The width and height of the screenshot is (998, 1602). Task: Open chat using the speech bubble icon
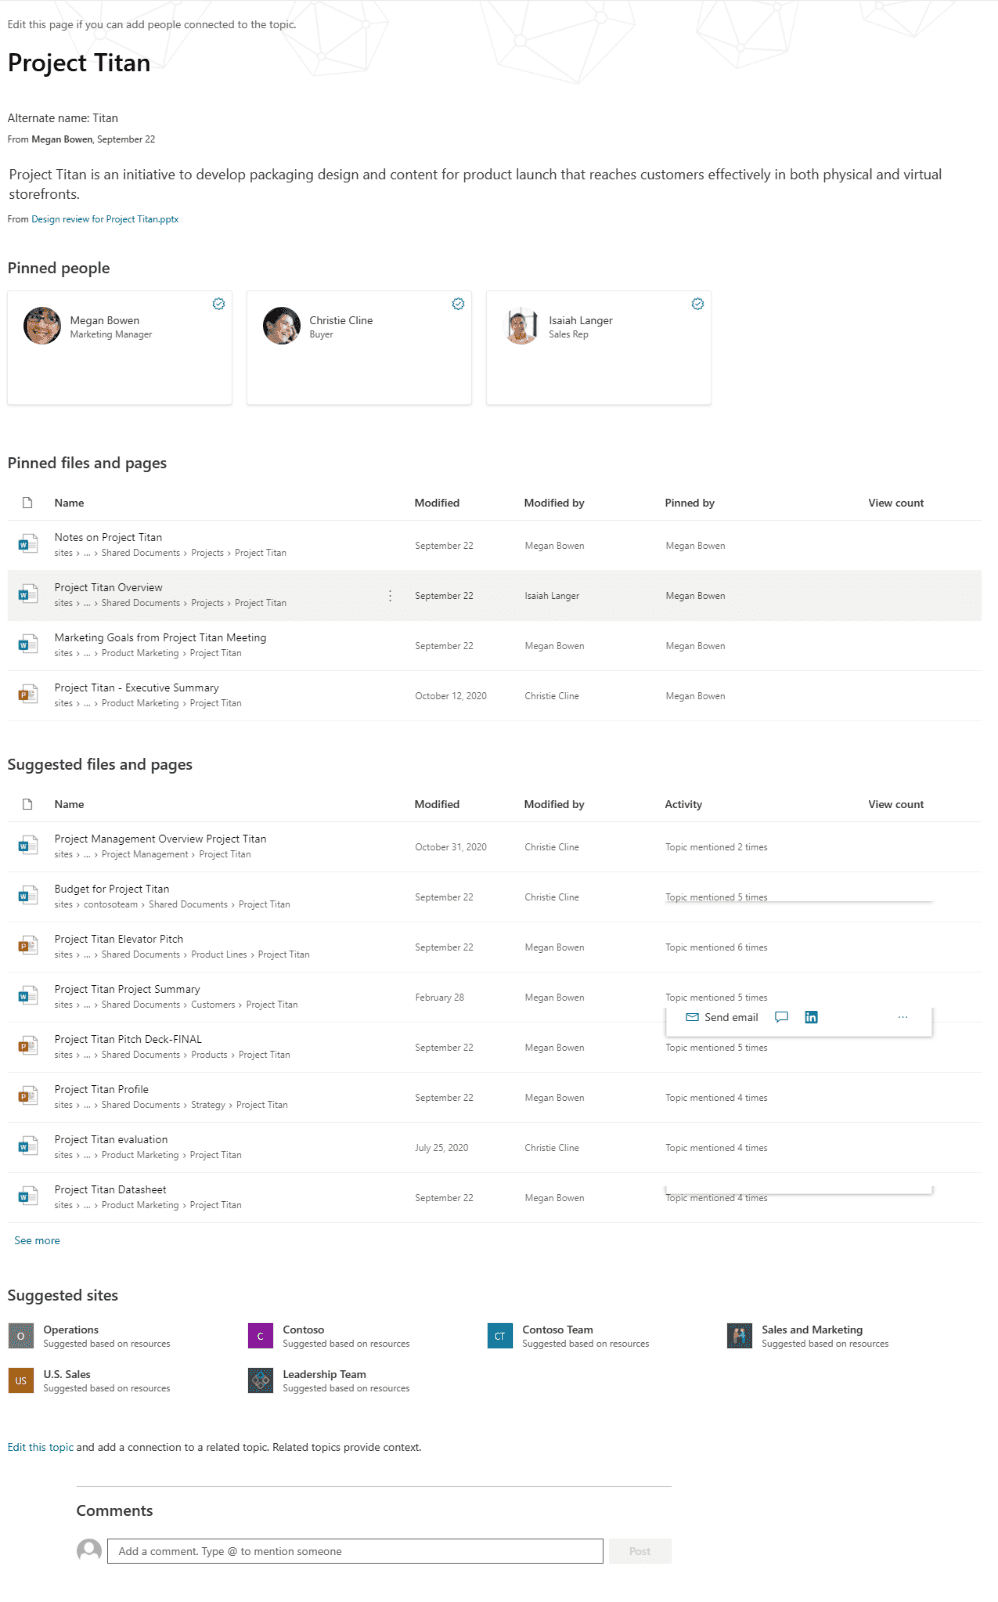pyautogui.click(x=782, y=1017)
